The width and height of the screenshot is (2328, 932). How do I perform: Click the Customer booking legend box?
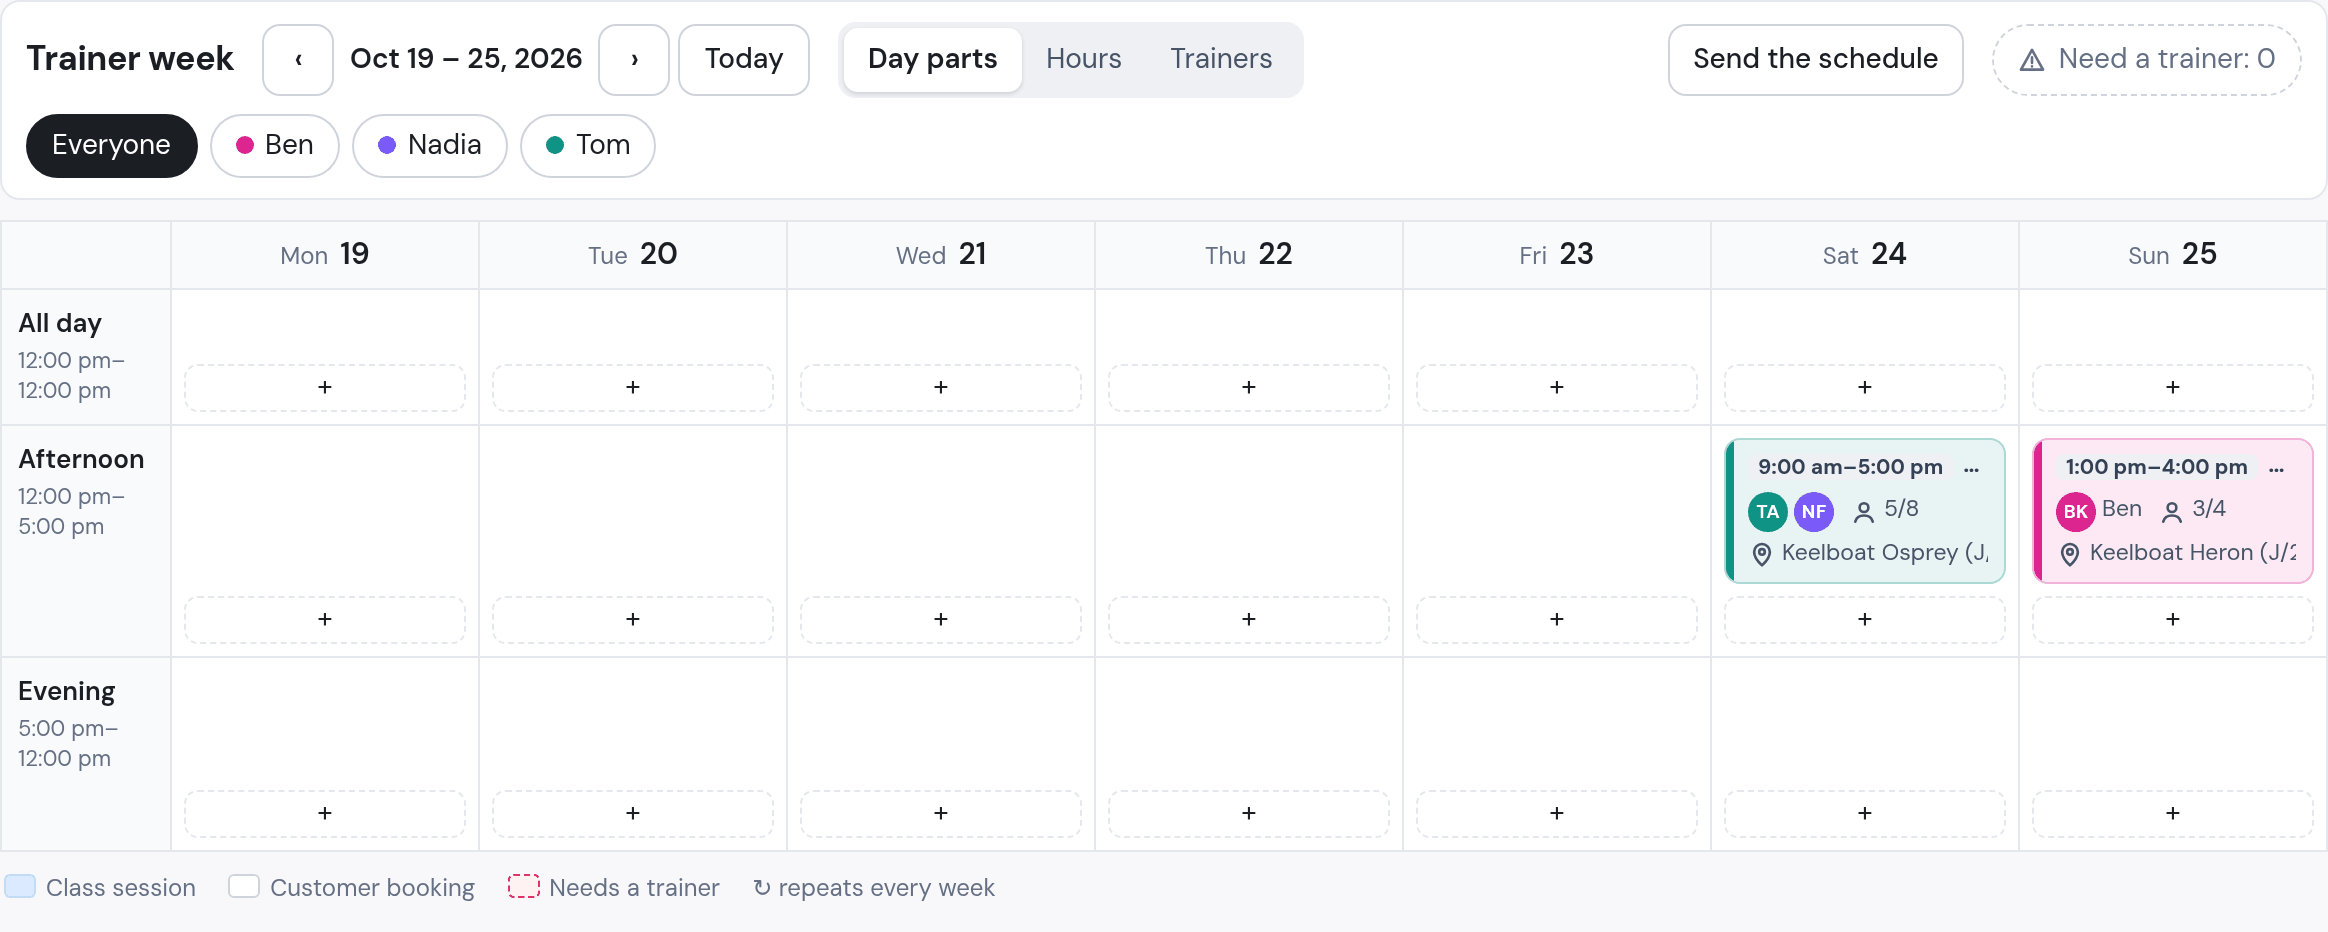[244, 886]
